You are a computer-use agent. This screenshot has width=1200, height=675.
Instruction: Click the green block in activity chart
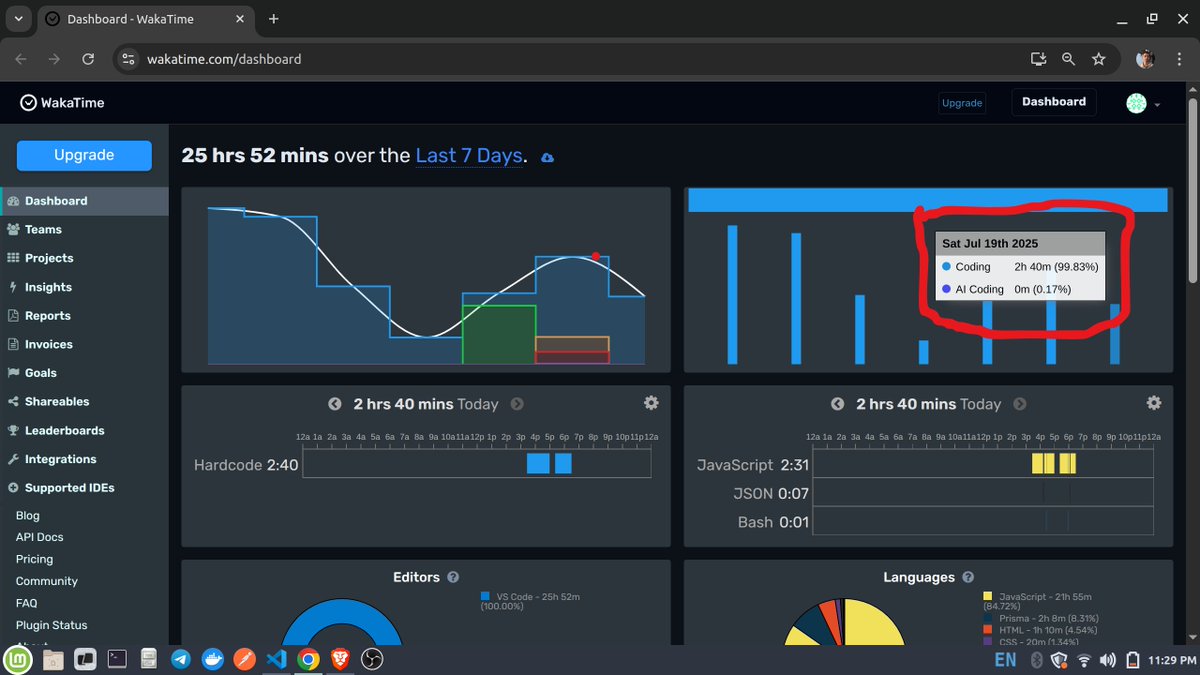[498, 334]
